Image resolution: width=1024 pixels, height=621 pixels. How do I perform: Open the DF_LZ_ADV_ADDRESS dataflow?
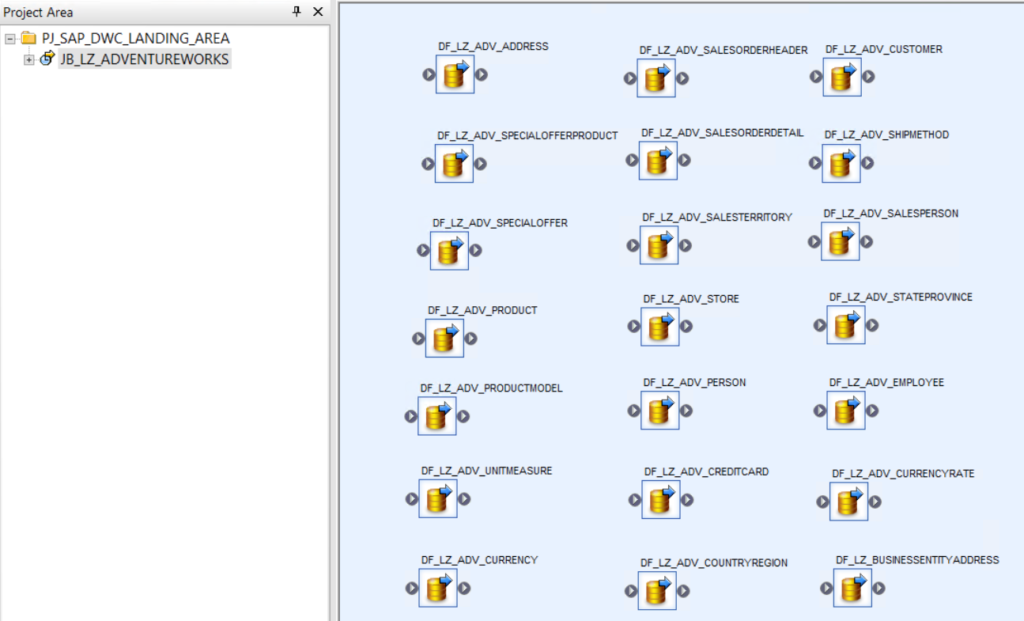pos(454,75)
